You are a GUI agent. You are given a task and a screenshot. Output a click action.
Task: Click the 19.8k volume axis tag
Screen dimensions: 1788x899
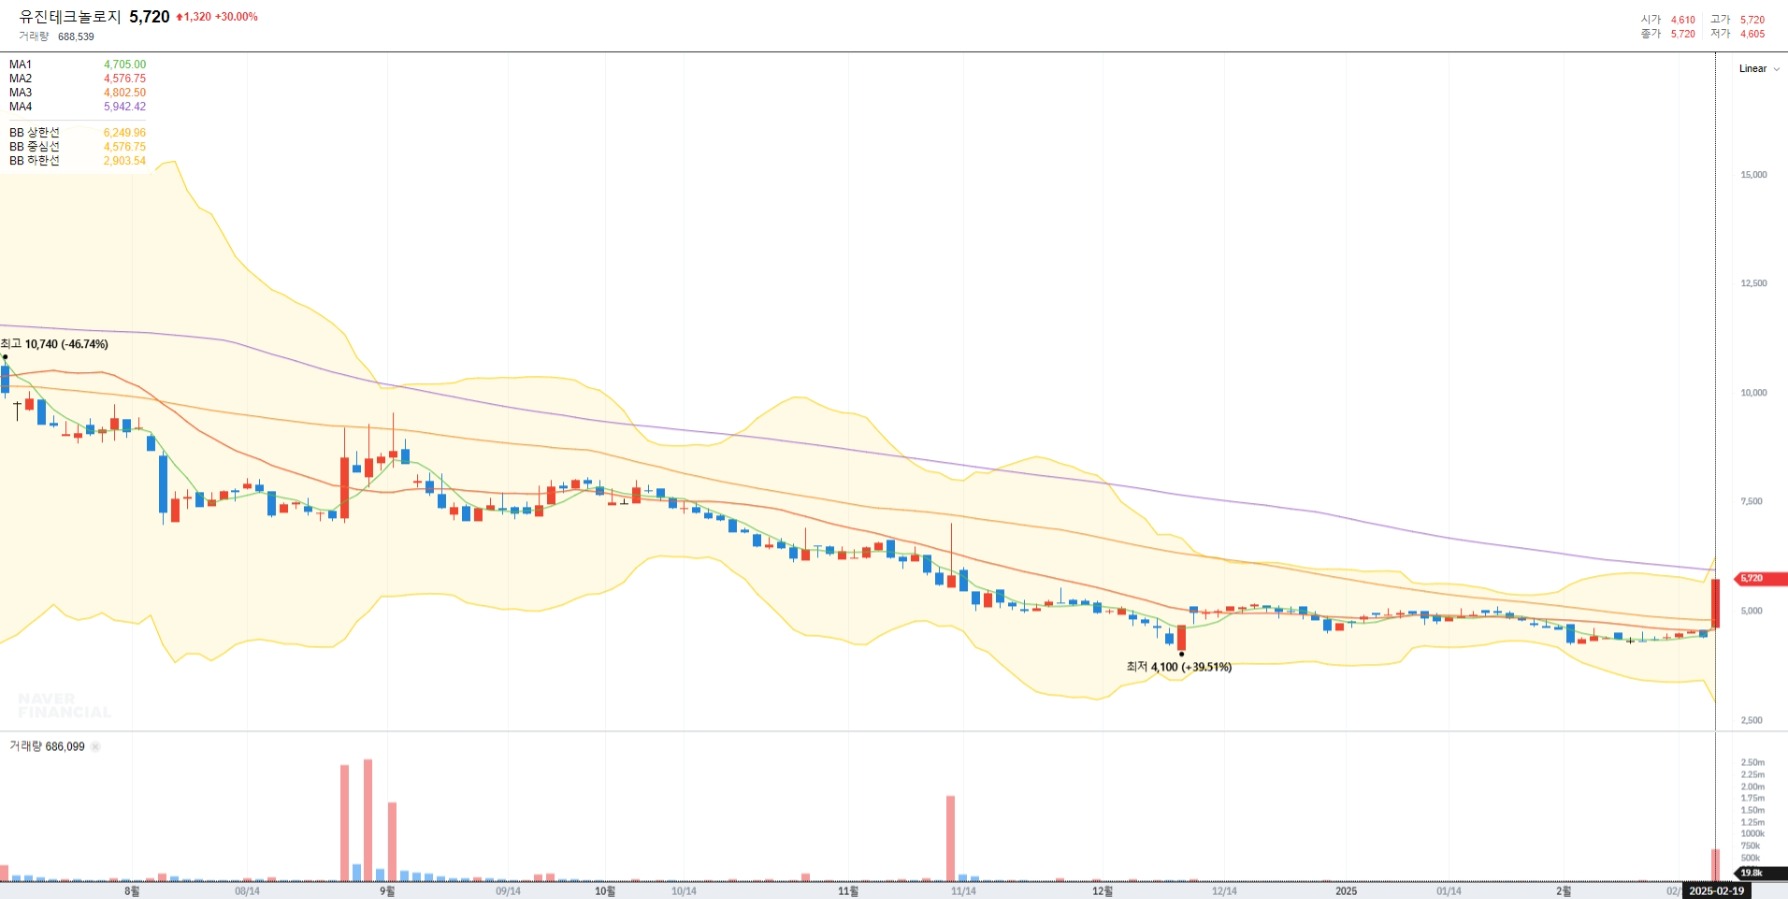[x=1762, y=873]
